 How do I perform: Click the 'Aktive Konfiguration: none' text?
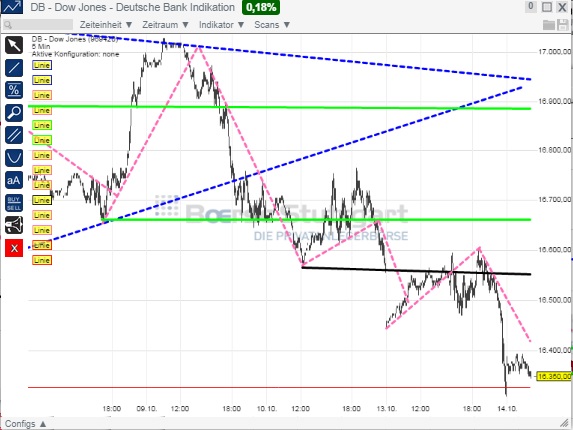pos(75,54)
